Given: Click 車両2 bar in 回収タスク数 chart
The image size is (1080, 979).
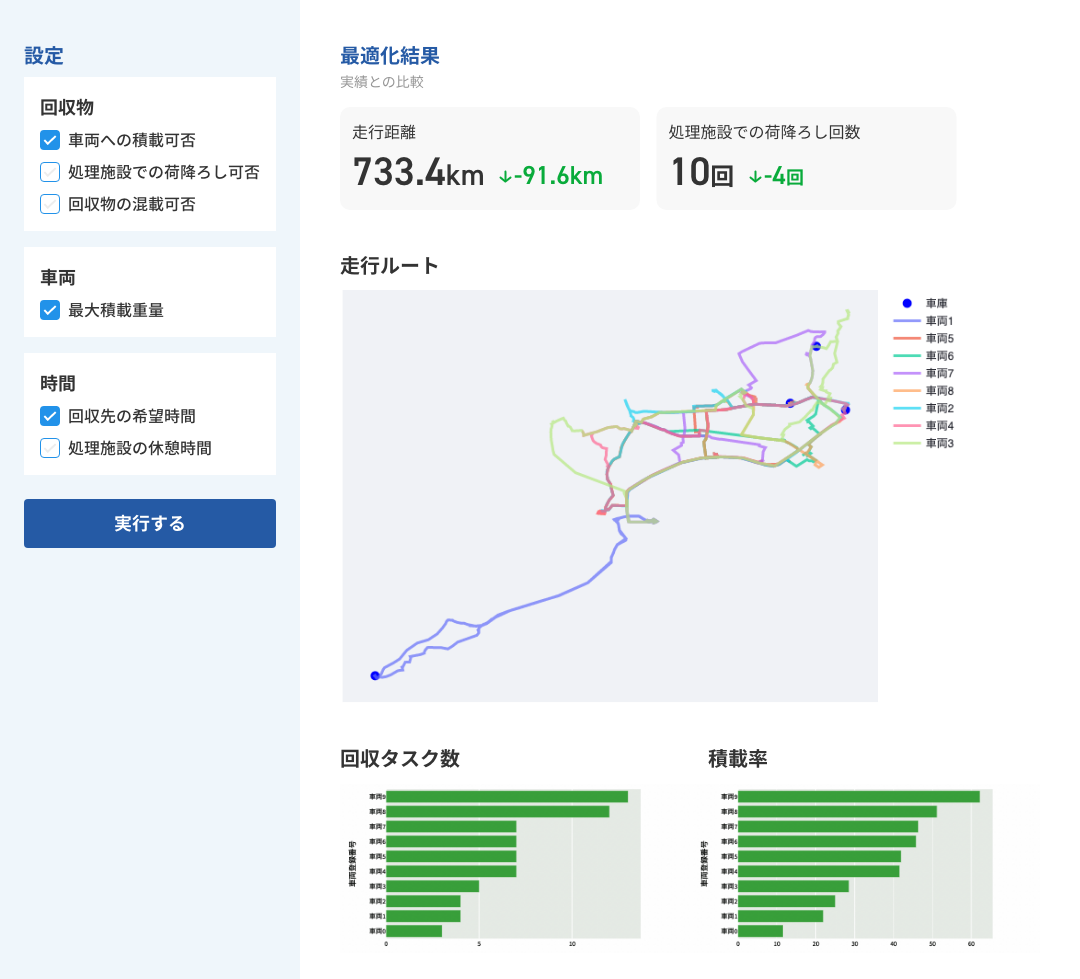Looking at the screenshot, I should click(x=423, y=901).
